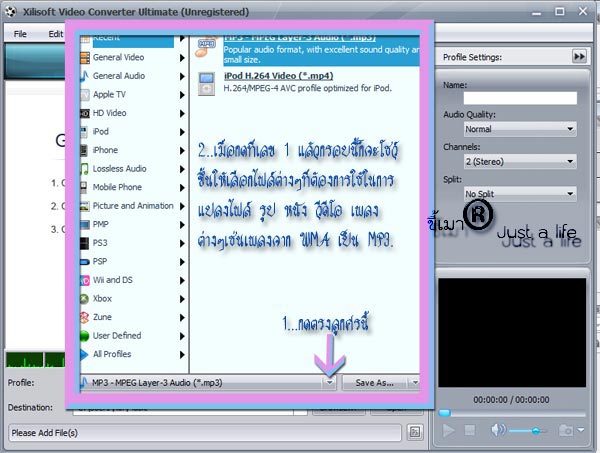Select the User Defined category text
Screen dimensions: 600x453
(x=117, y=336)
